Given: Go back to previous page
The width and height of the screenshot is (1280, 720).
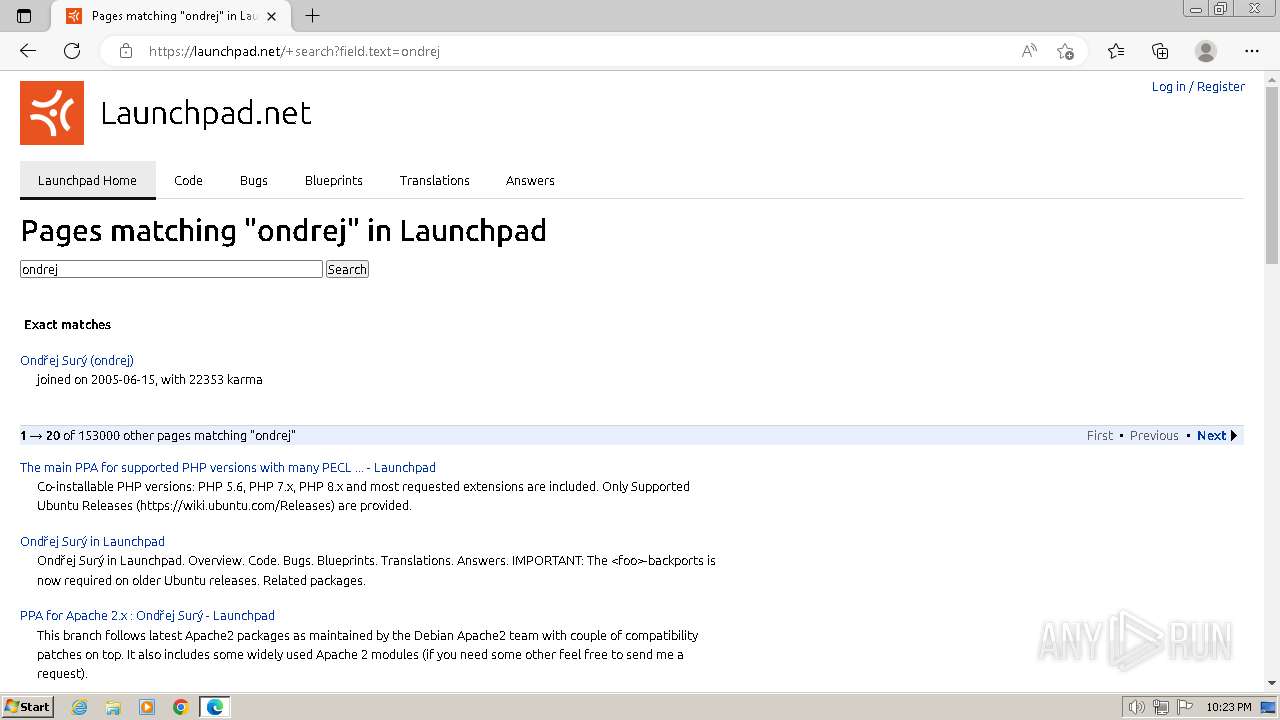Looking at the screenshot, I should point(28,51).
